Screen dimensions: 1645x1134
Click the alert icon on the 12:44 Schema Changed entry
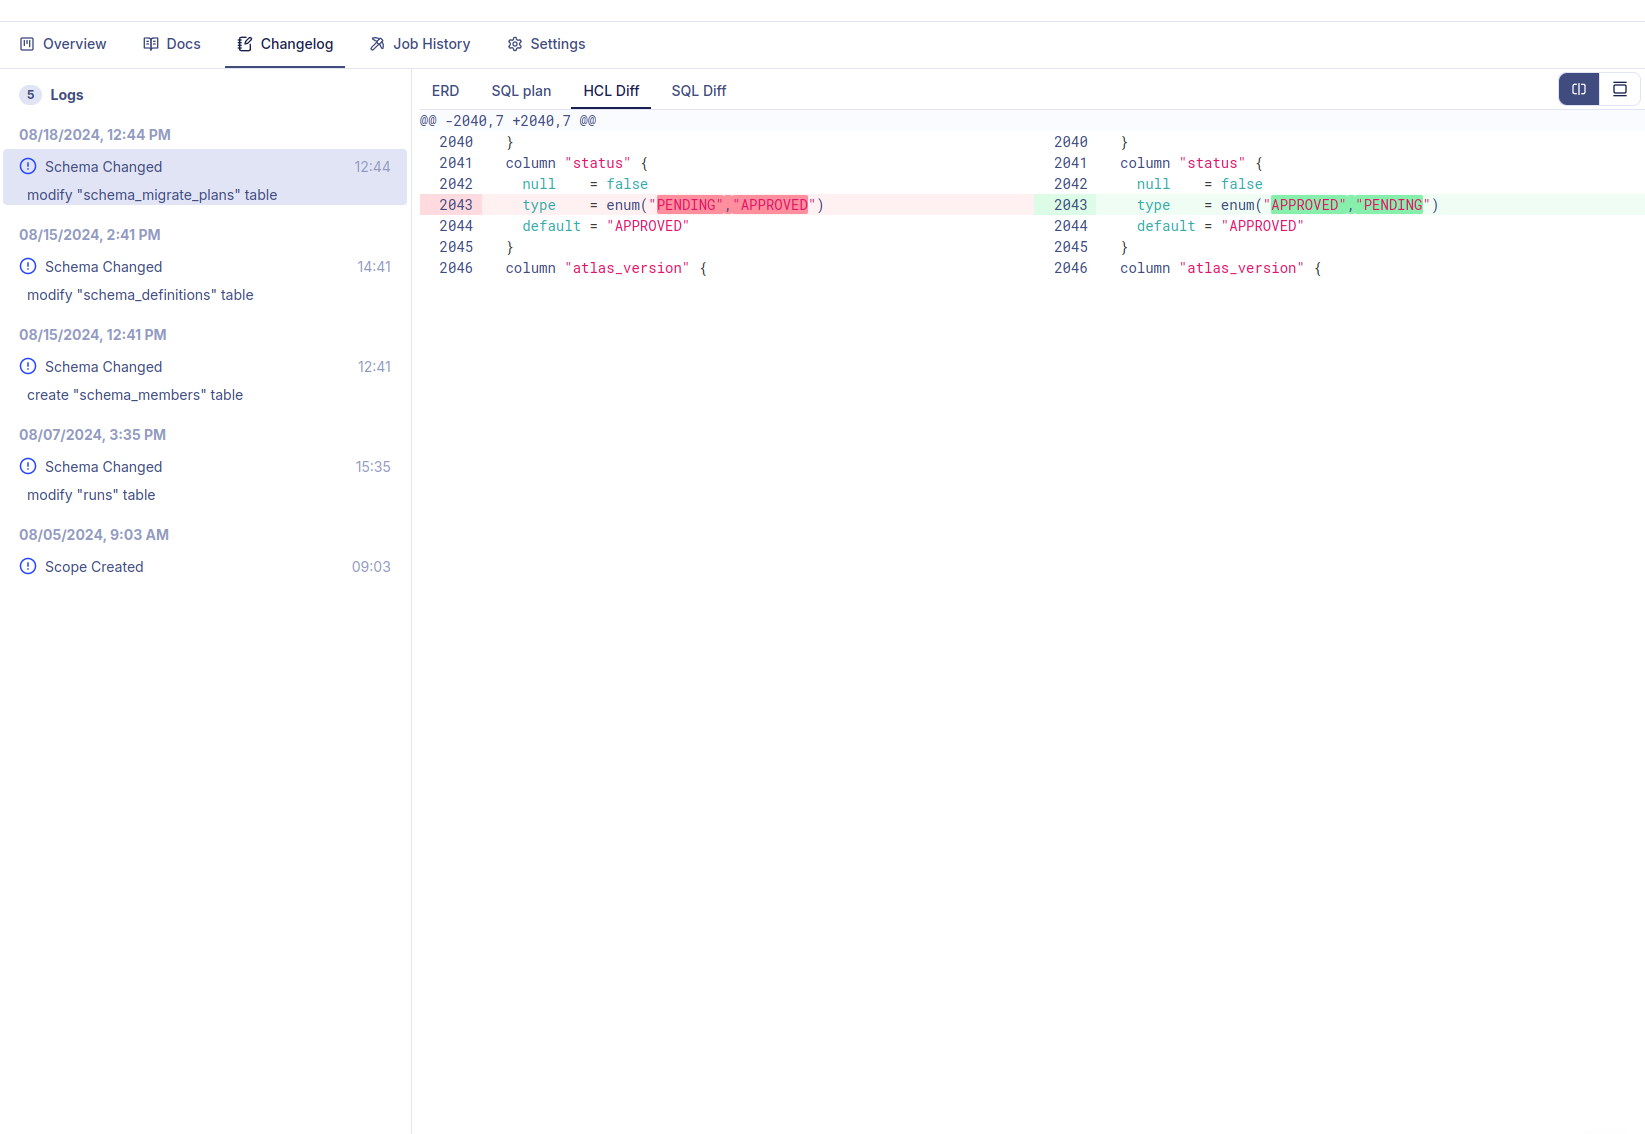(x=28, y=166)
